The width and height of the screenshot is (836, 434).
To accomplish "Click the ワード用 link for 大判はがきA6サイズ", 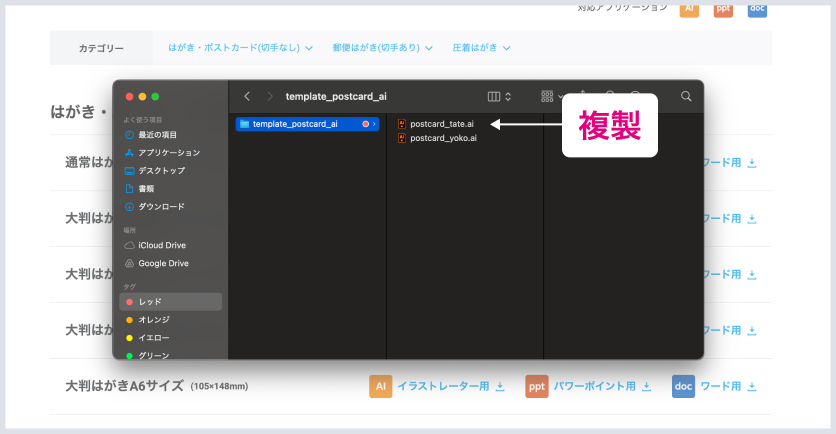I will (720, 386).
